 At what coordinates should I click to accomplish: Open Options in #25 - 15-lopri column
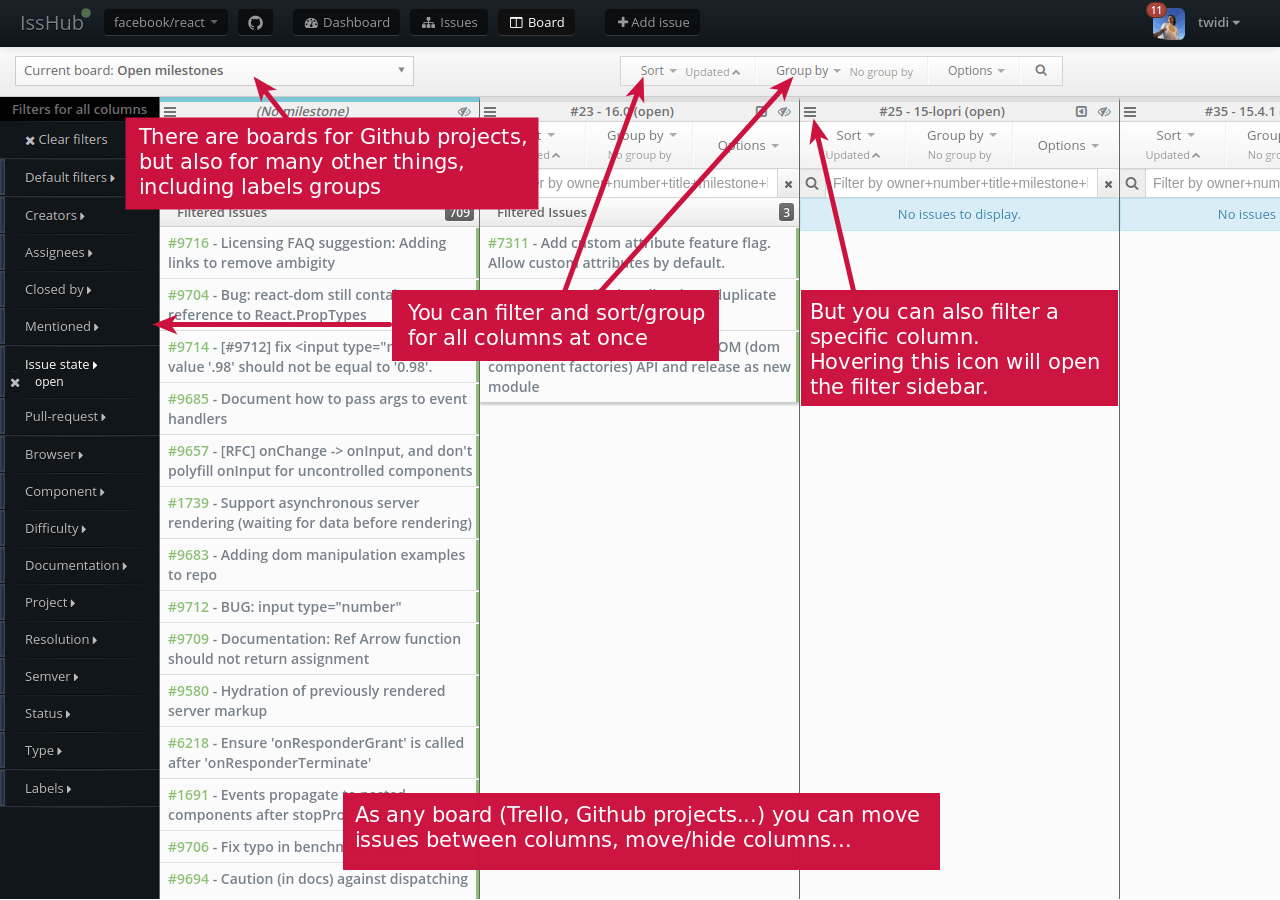(1066, 145)
